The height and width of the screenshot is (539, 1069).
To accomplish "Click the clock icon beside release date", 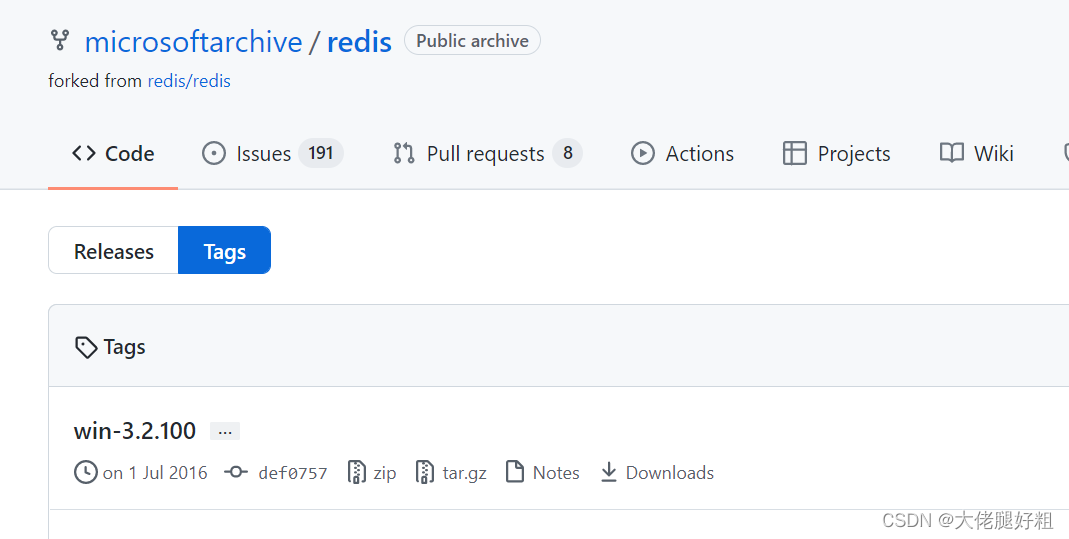I will 86,472.
